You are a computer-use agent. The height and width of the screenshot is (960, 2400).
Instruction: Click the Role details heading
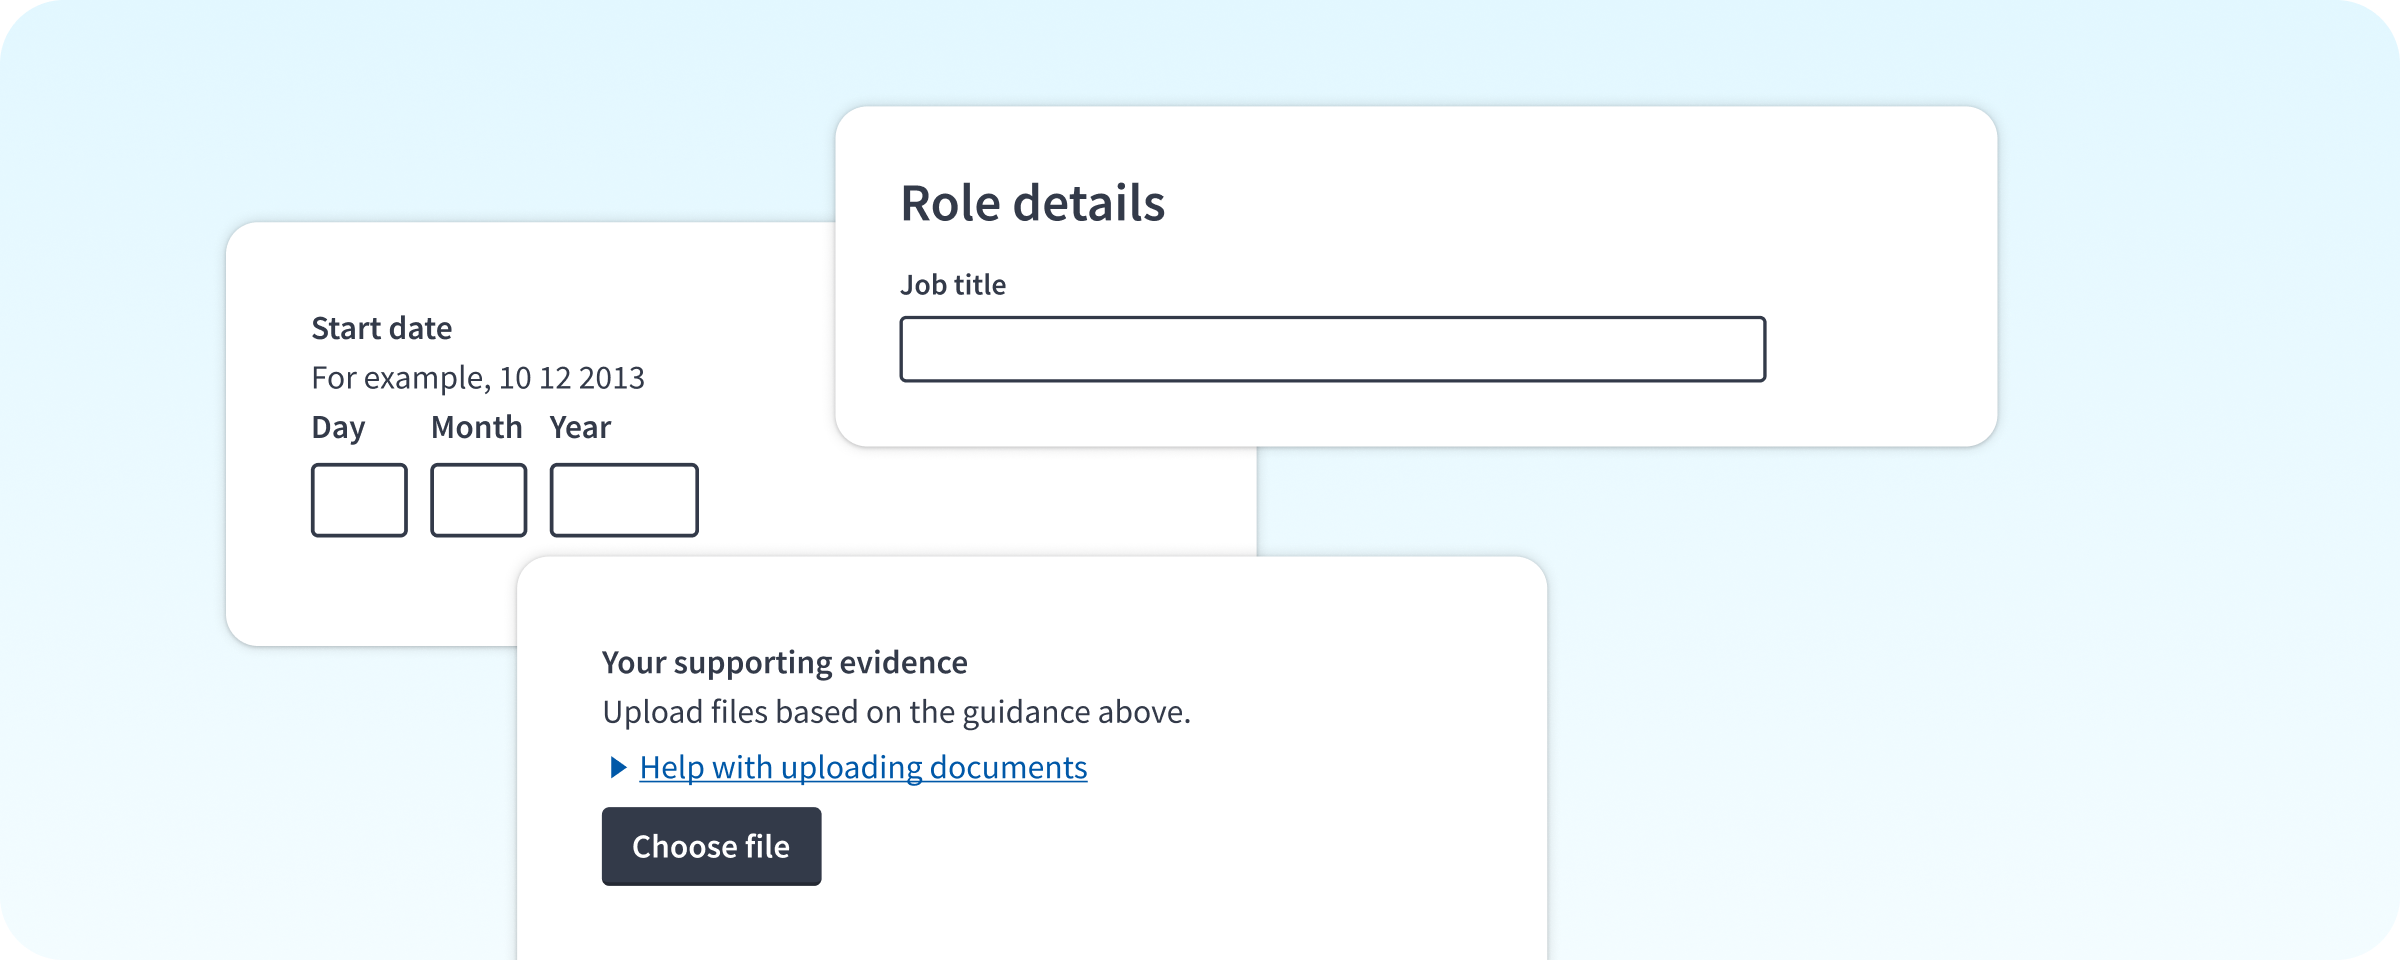tap(1033, 203)
